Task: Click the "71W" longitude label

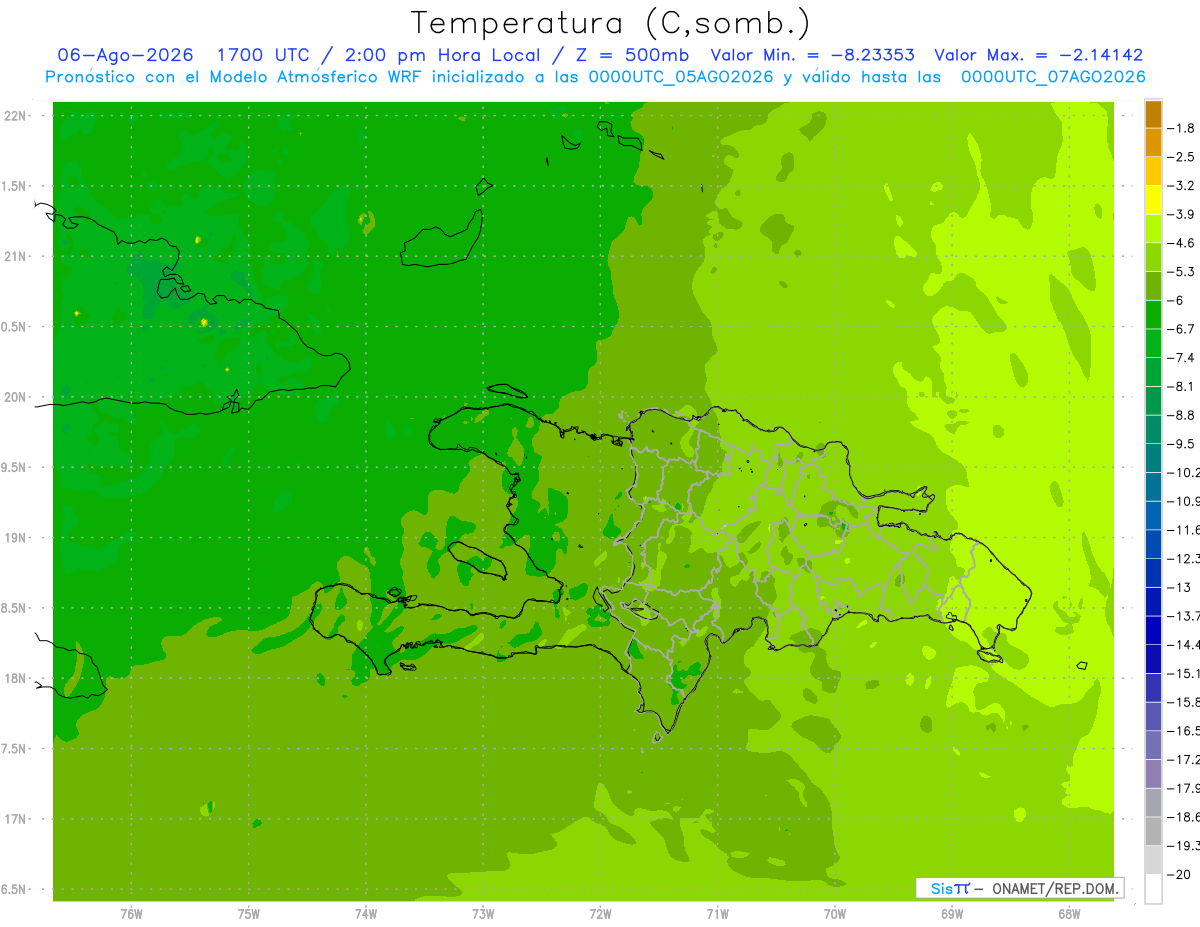Action: (x=717, y=913)
